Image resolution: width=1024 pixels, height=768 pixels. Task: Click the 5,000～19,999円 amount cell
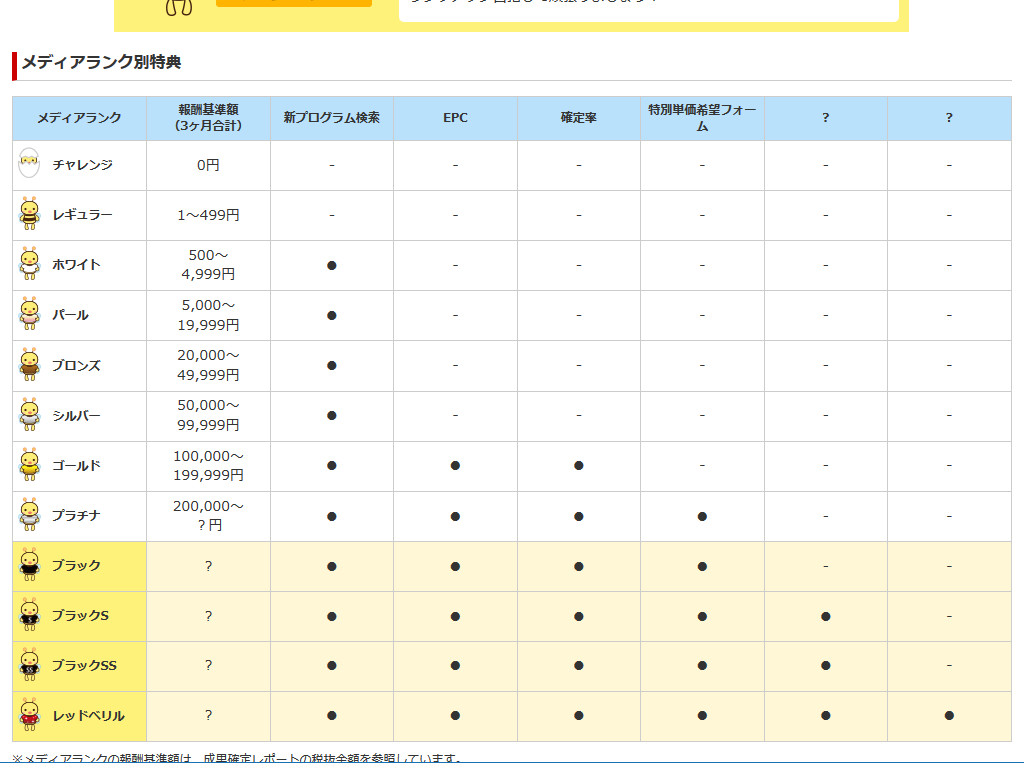(208, 315)
